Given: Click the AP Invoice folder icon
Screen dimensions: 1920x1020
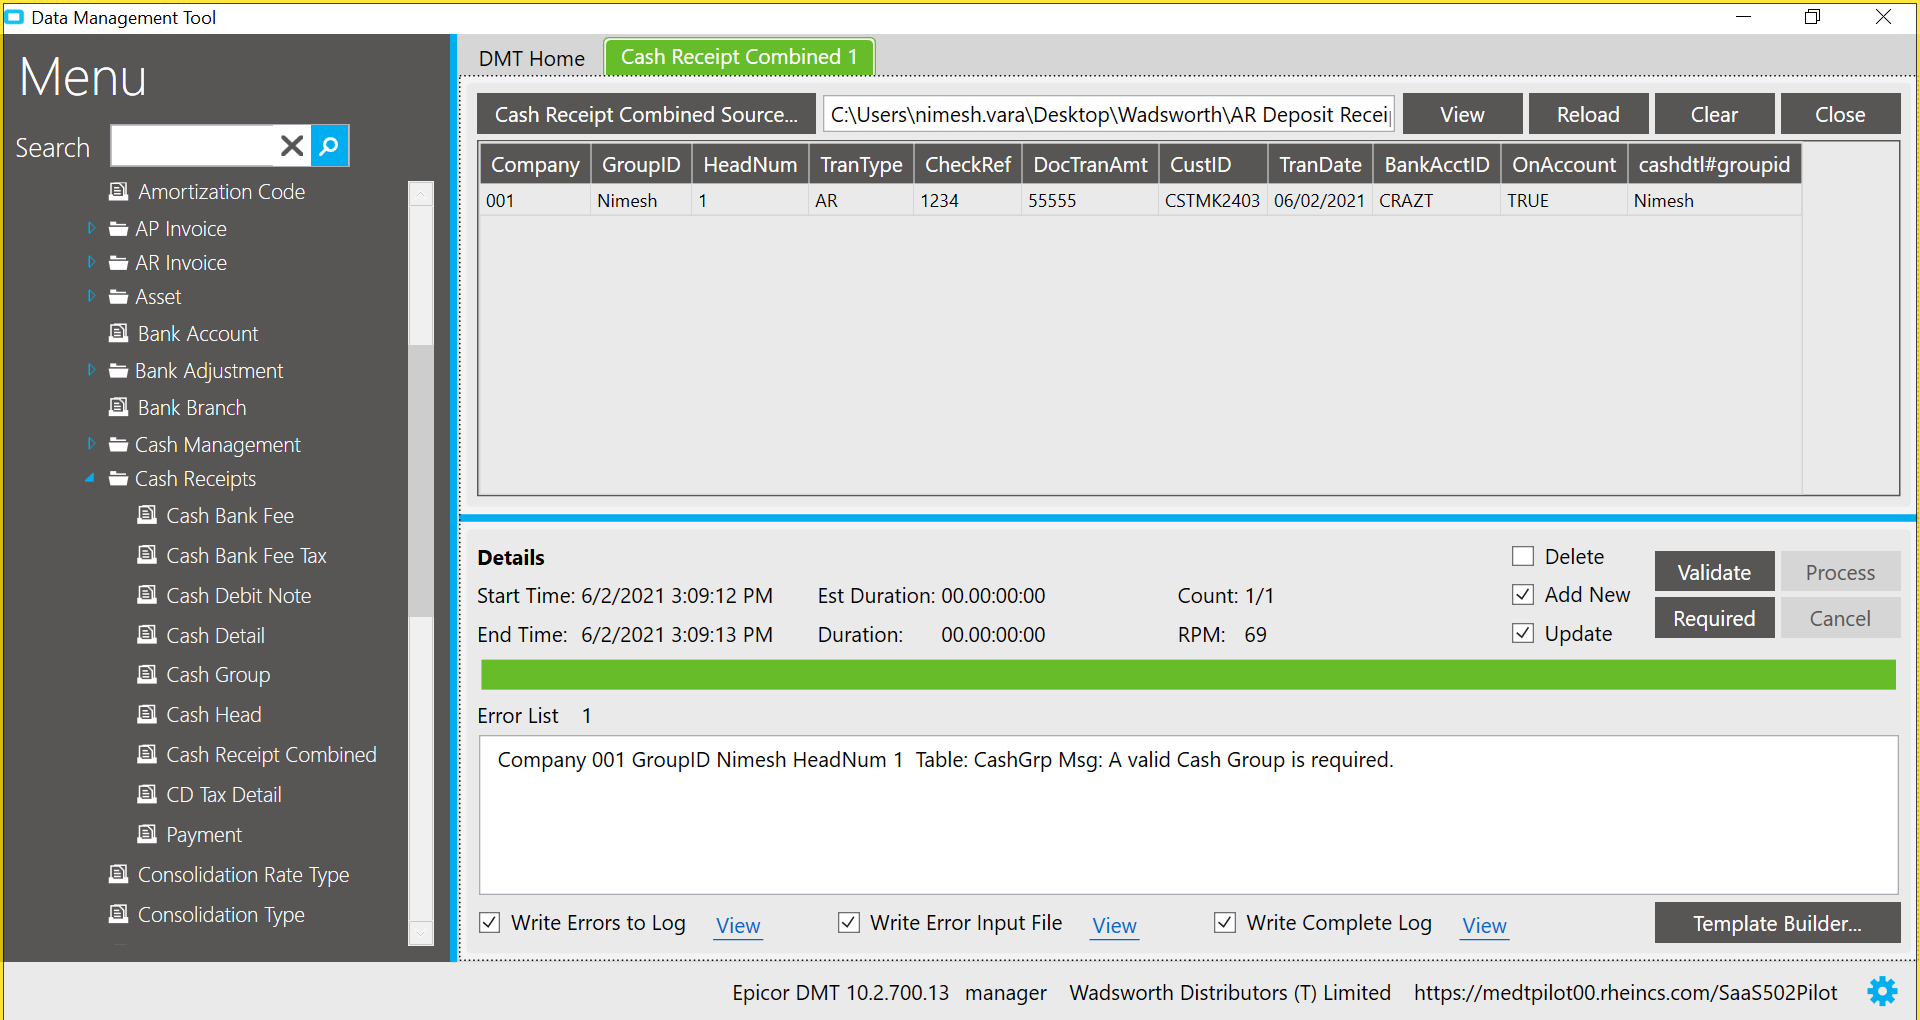Looking at the screenshot, I should (118, 228).
